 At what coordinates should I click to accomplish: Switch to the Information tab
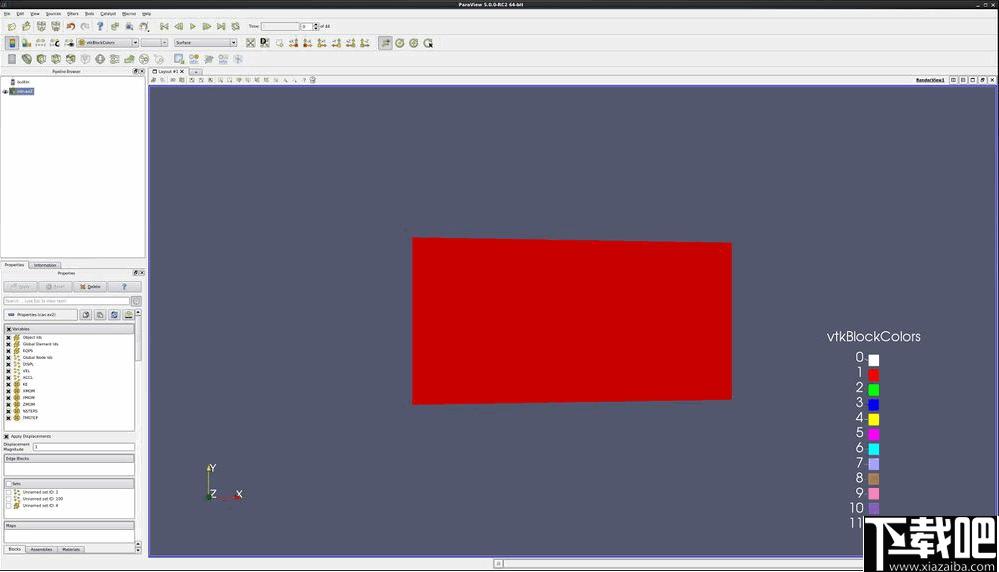coord(45,265)
